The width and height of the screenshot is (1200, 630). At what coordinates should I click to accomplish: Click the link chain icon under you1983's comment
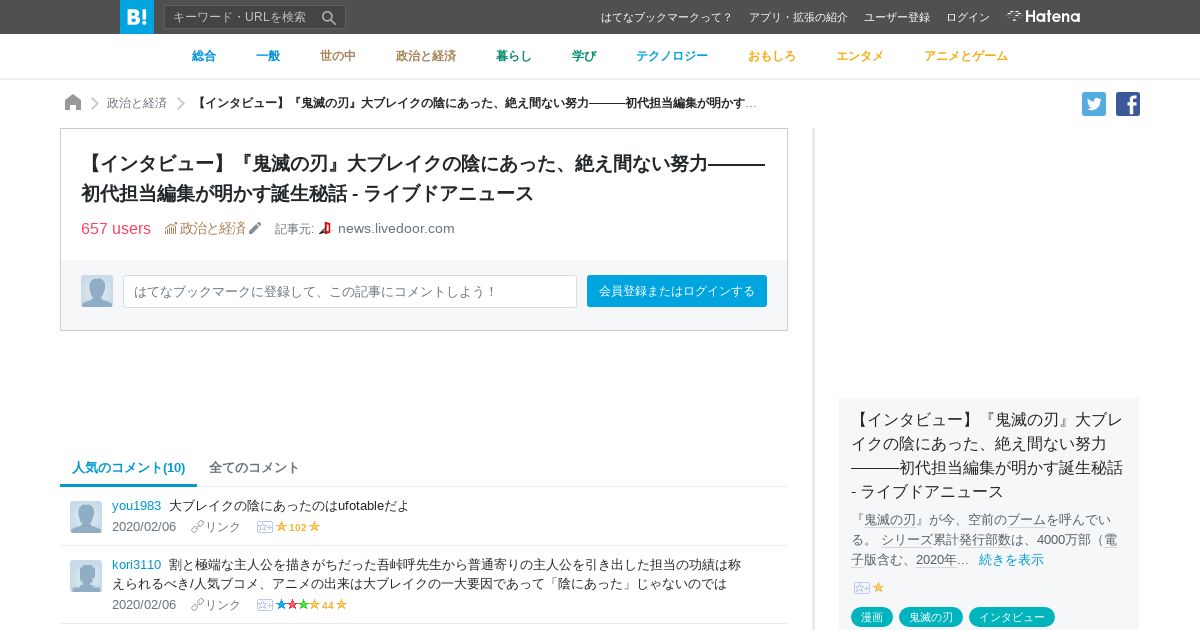197,527
